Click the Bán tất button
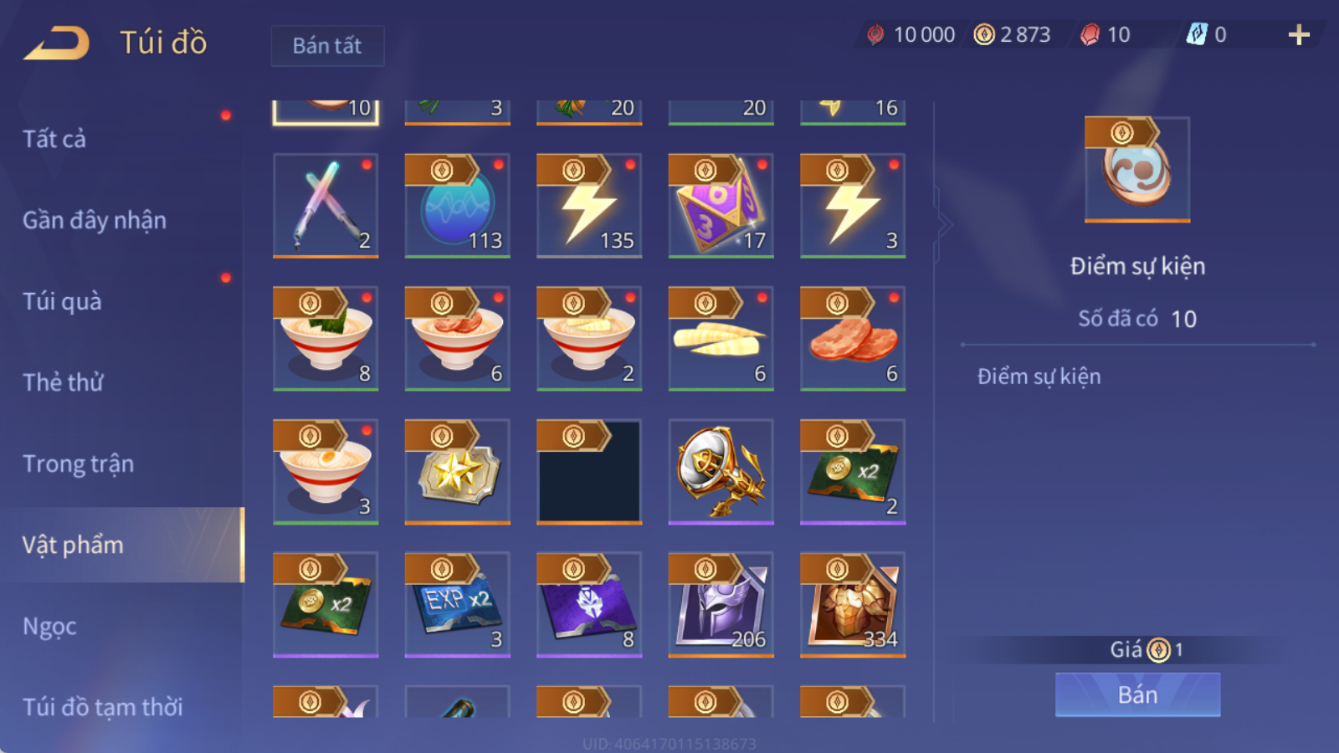 (327, 46)
